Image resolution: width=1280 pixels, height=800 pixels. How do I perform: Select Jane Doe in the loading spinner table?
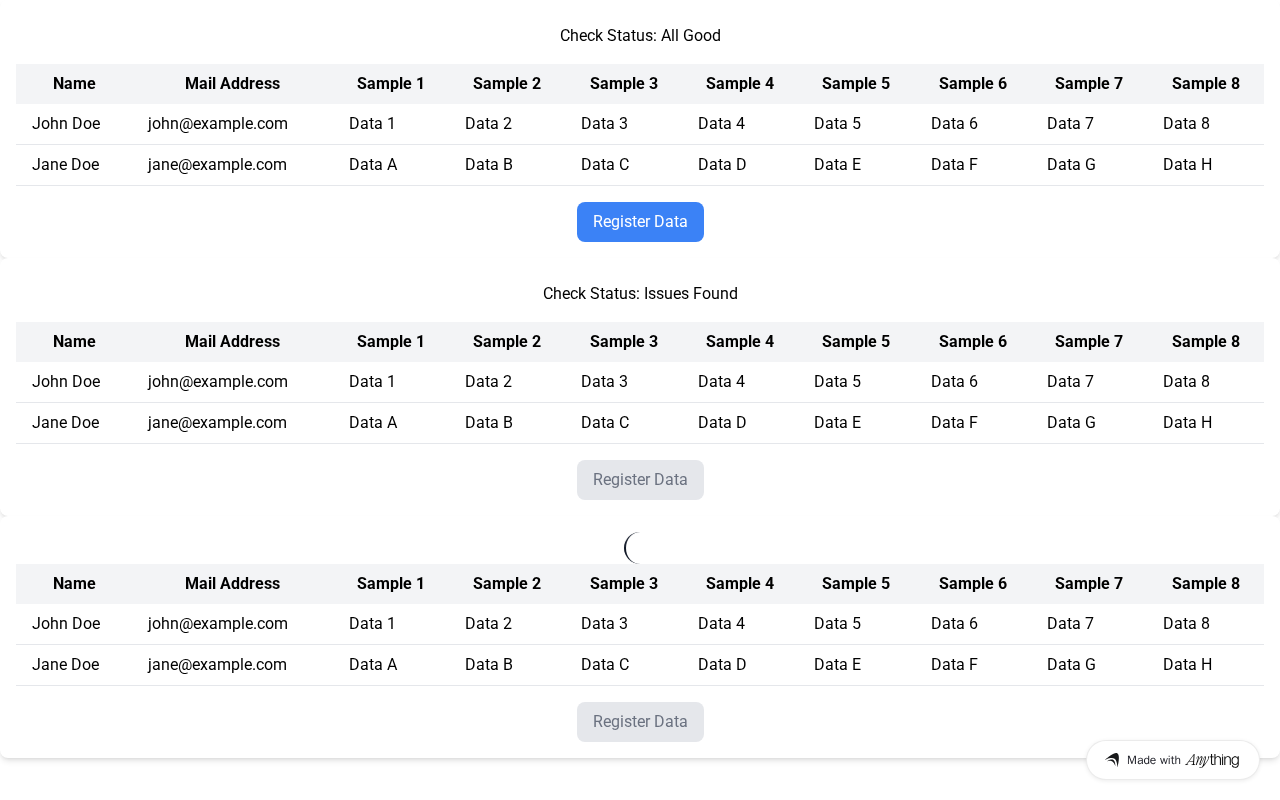click(66, 665)
